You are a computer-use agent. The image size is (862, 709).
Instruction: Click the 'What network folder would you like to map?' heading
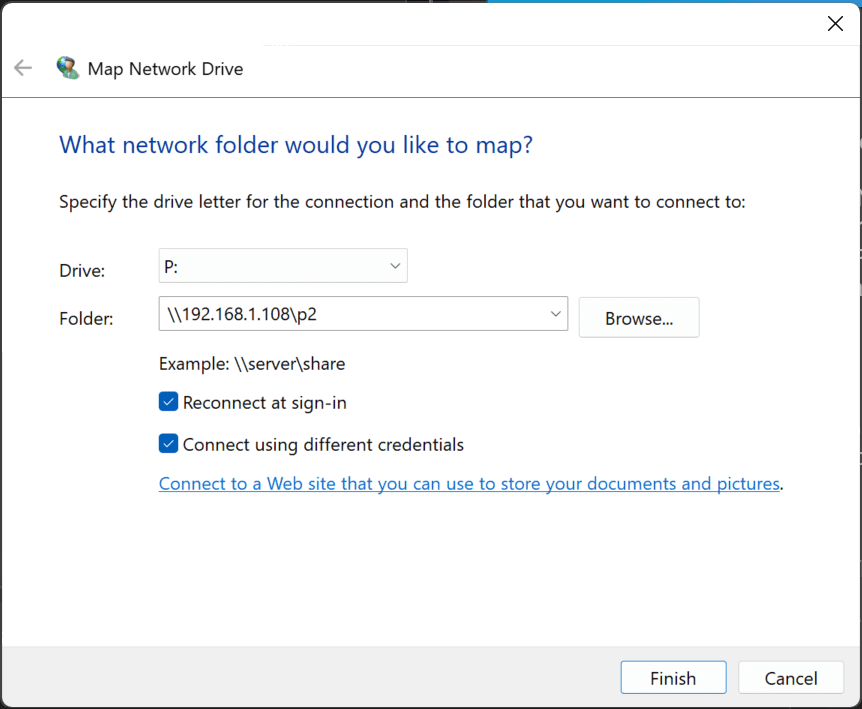tap(296, 145)
